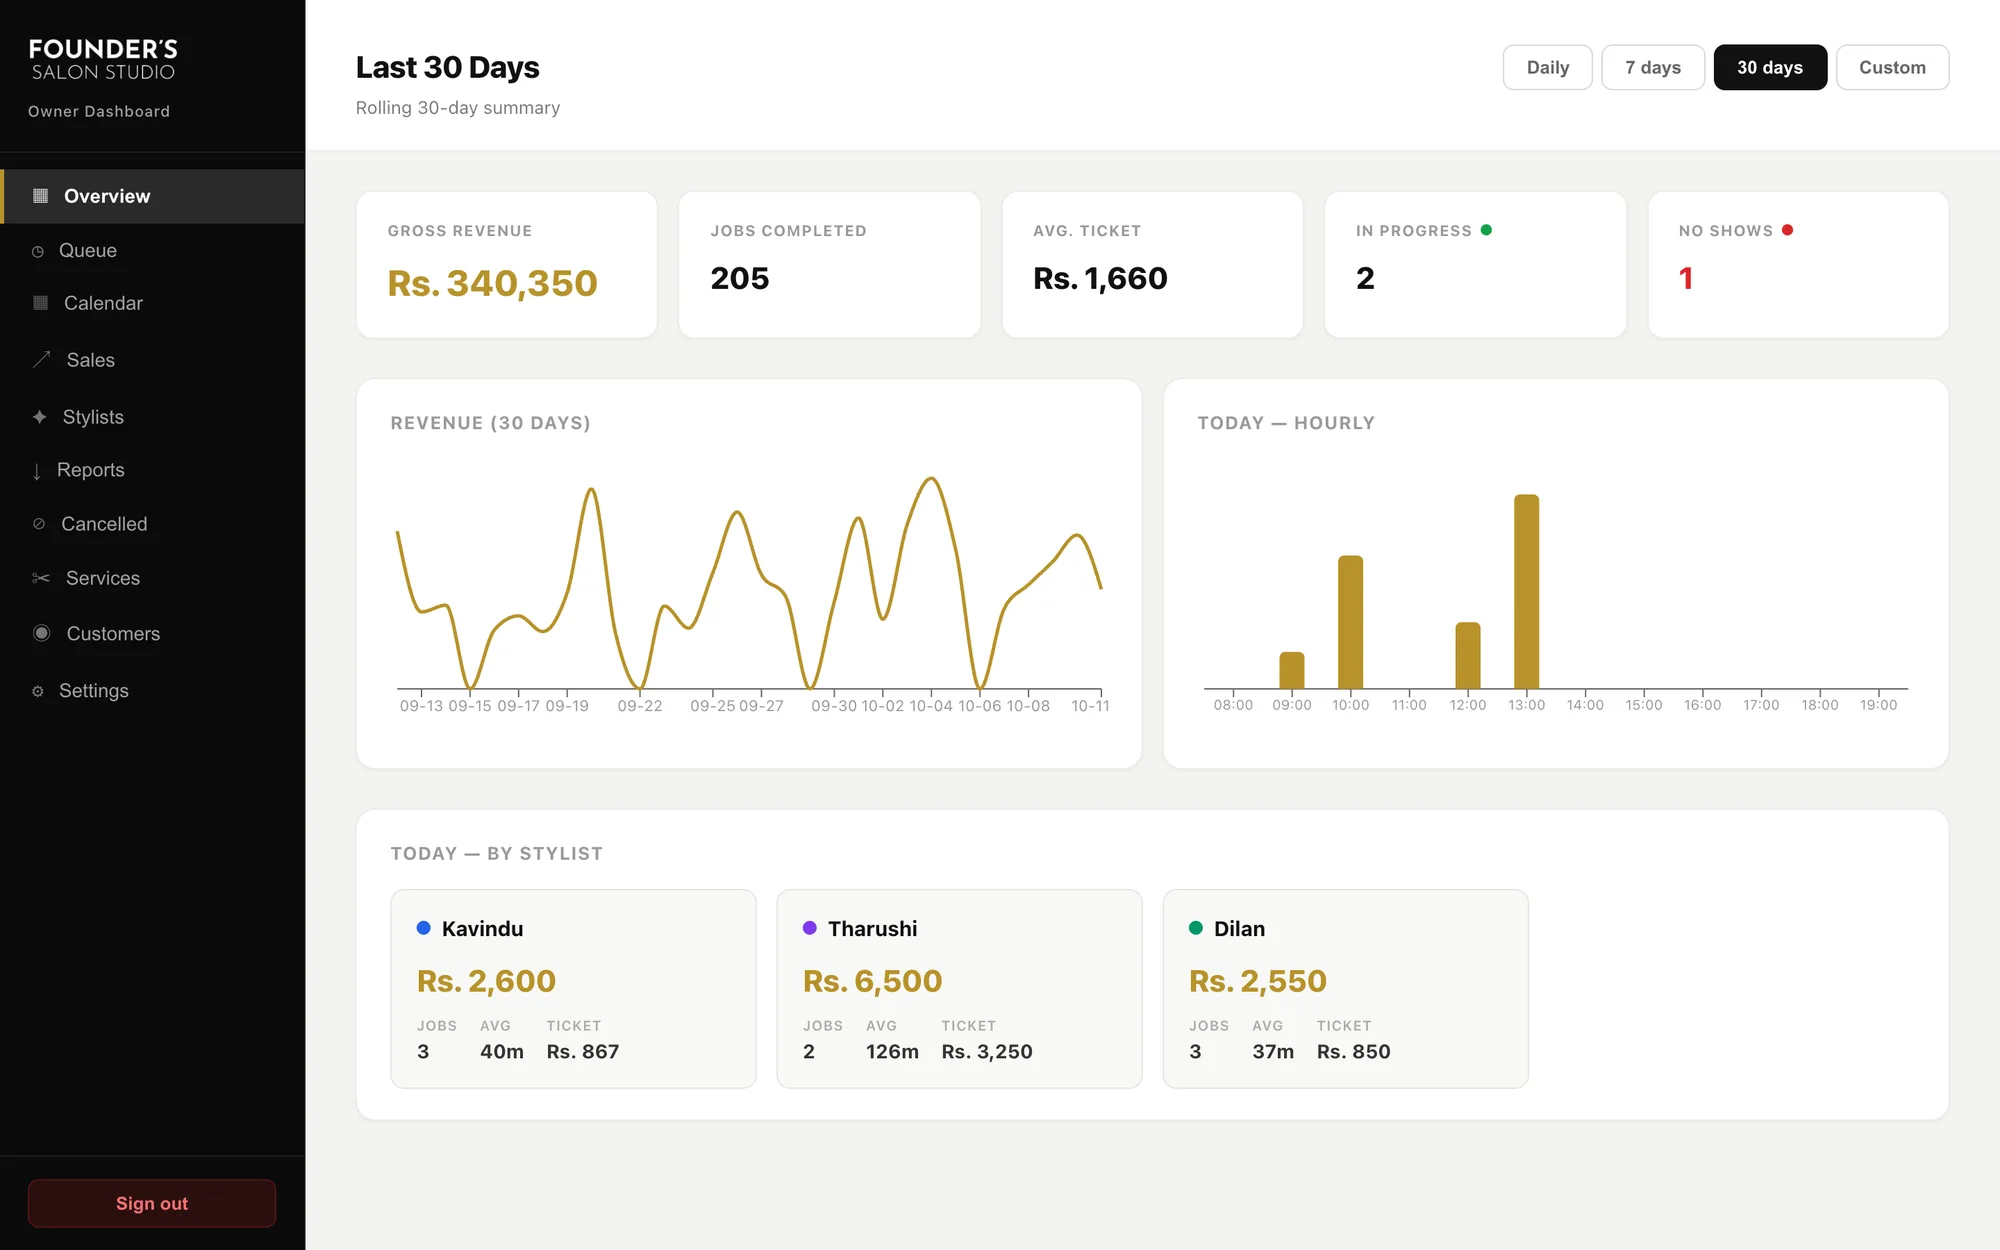
Task: Click Dilan's ticket value Rs. 850
Action: [x=1354, y=1052]
